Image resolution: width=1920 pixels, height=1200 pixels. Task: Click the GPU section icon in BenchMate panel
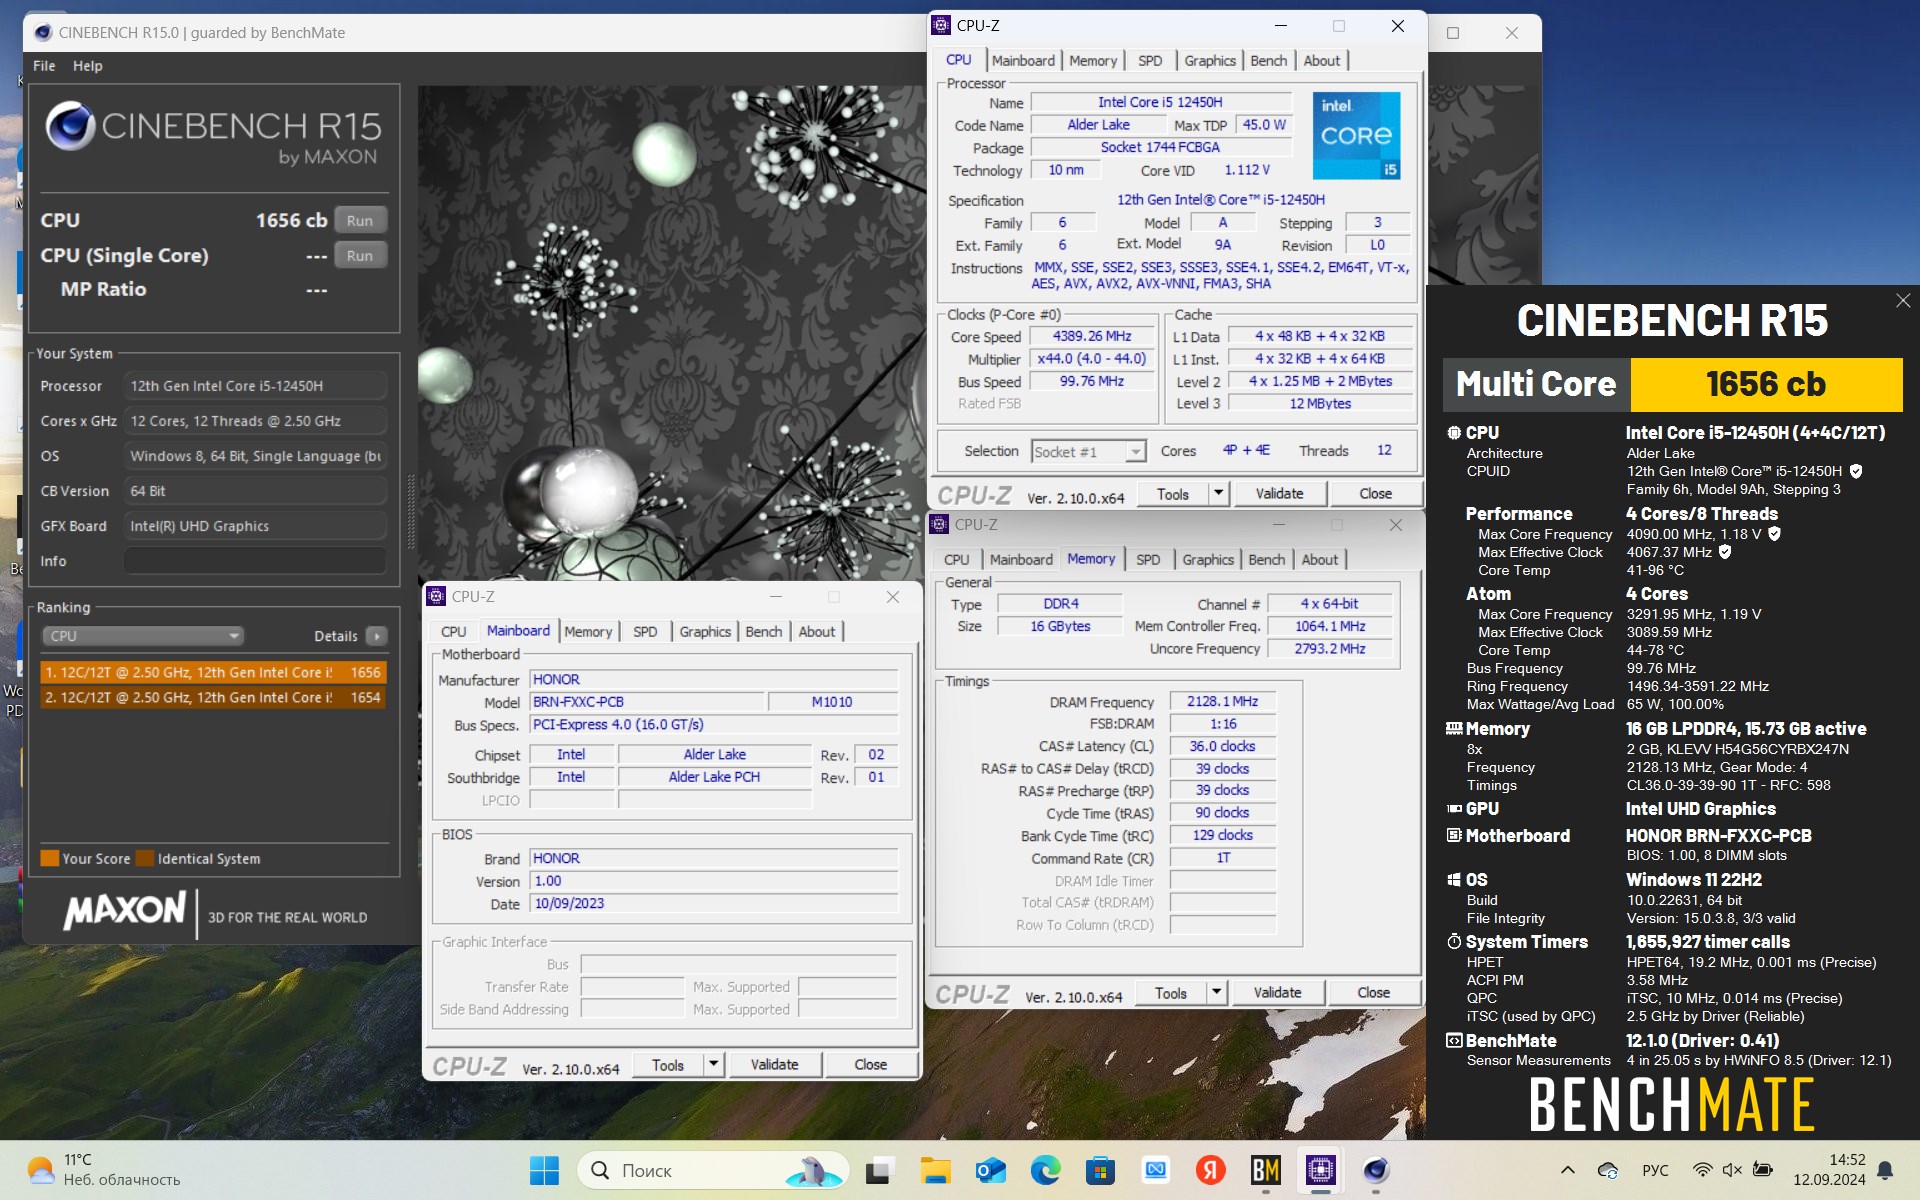point(1454,809)
